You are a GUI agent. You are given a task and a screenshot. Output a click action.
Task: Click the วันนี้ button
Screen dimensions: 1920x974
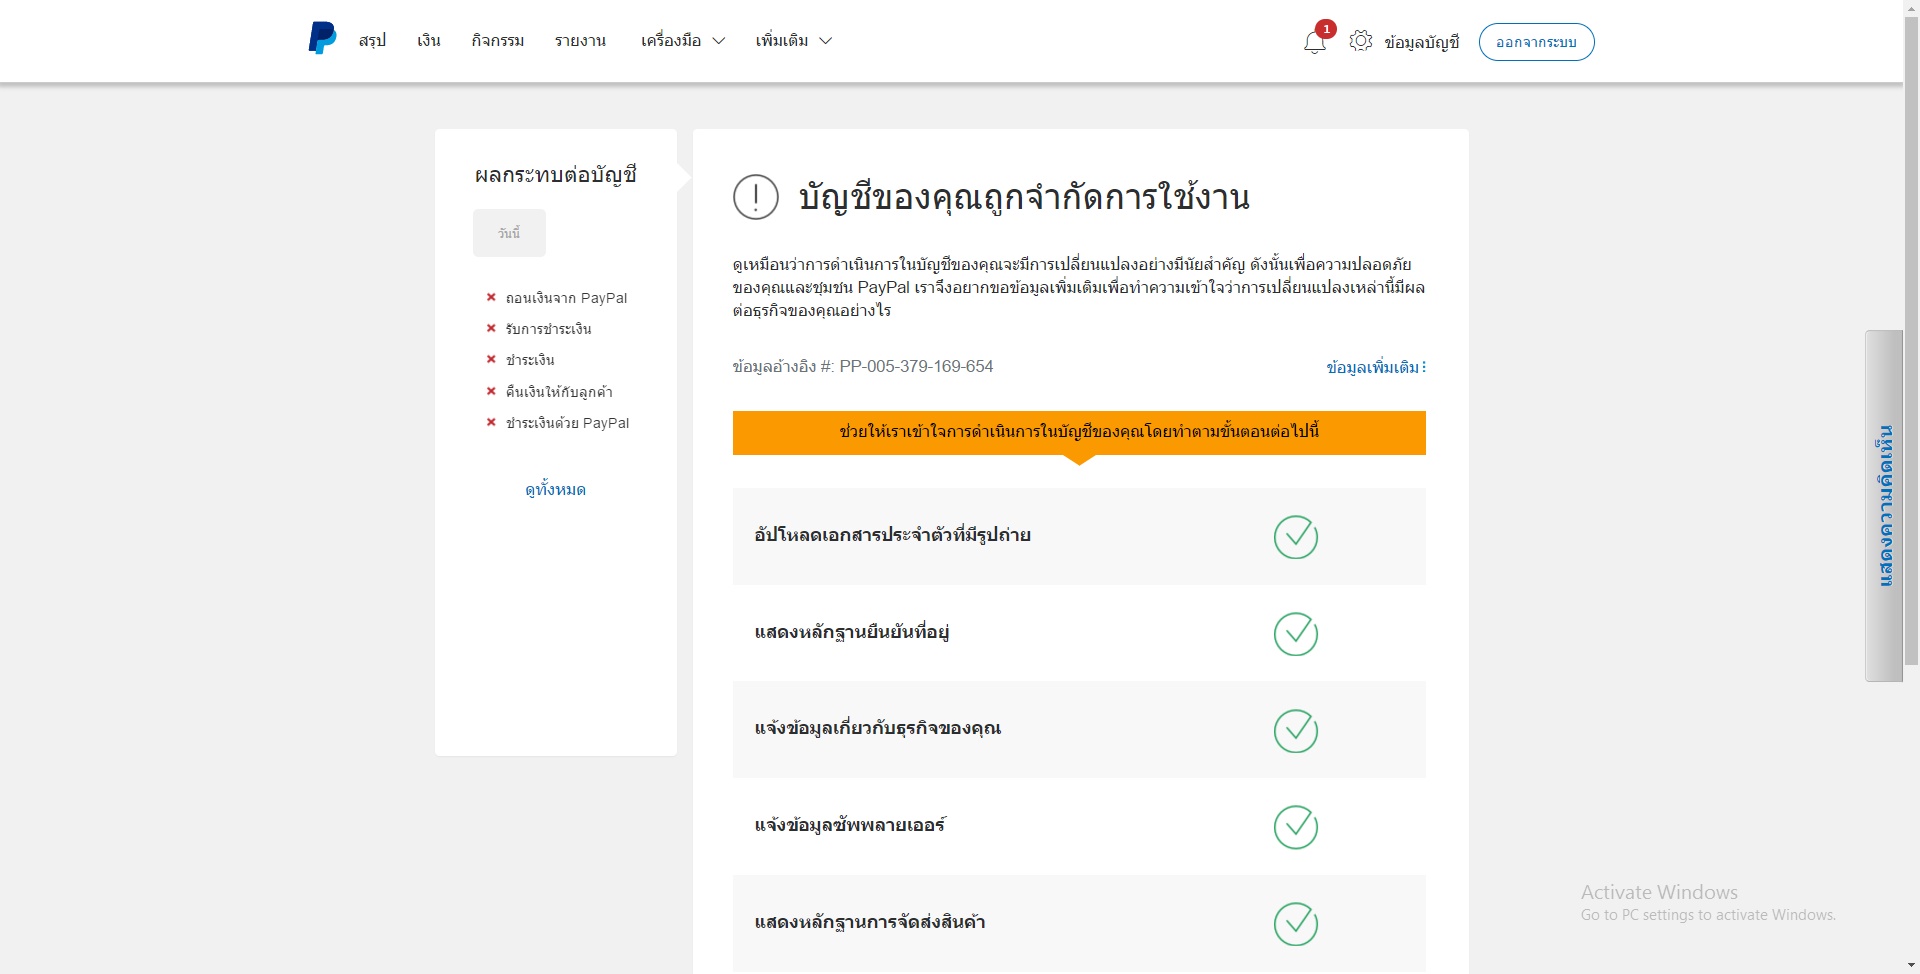click(509, 233)
